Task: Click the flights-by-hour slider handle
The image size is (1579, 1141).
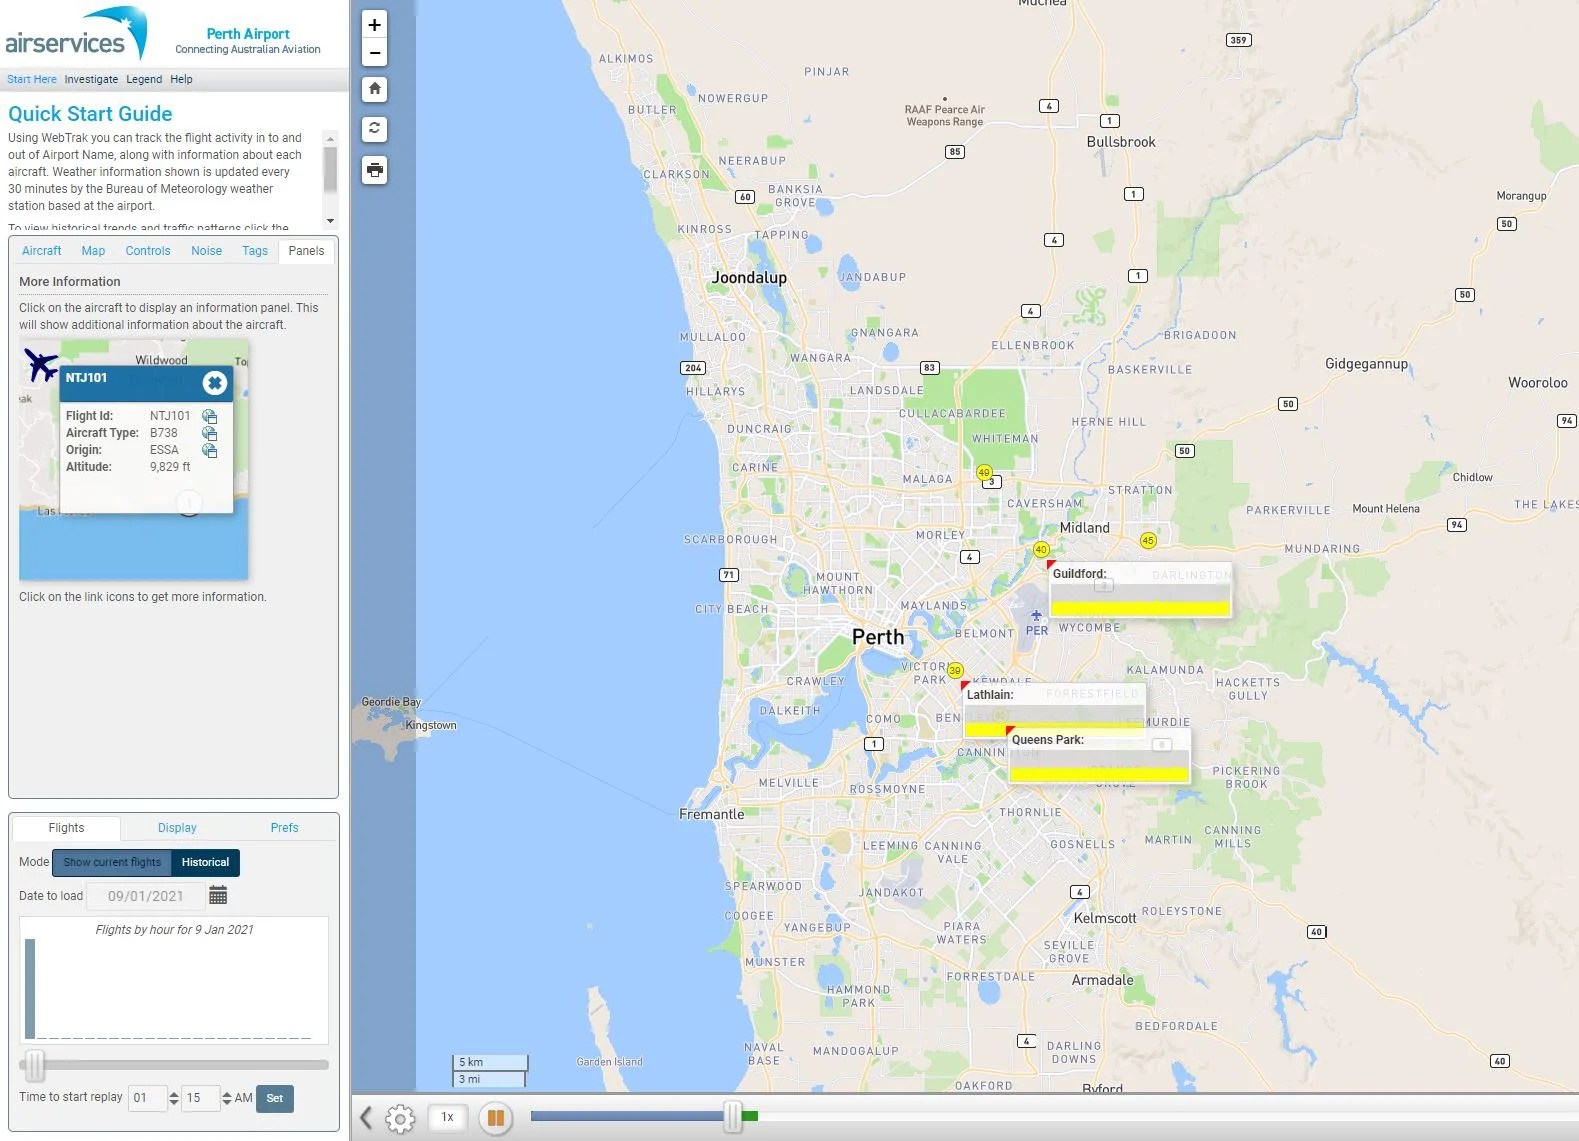Action: (35, 1065)
